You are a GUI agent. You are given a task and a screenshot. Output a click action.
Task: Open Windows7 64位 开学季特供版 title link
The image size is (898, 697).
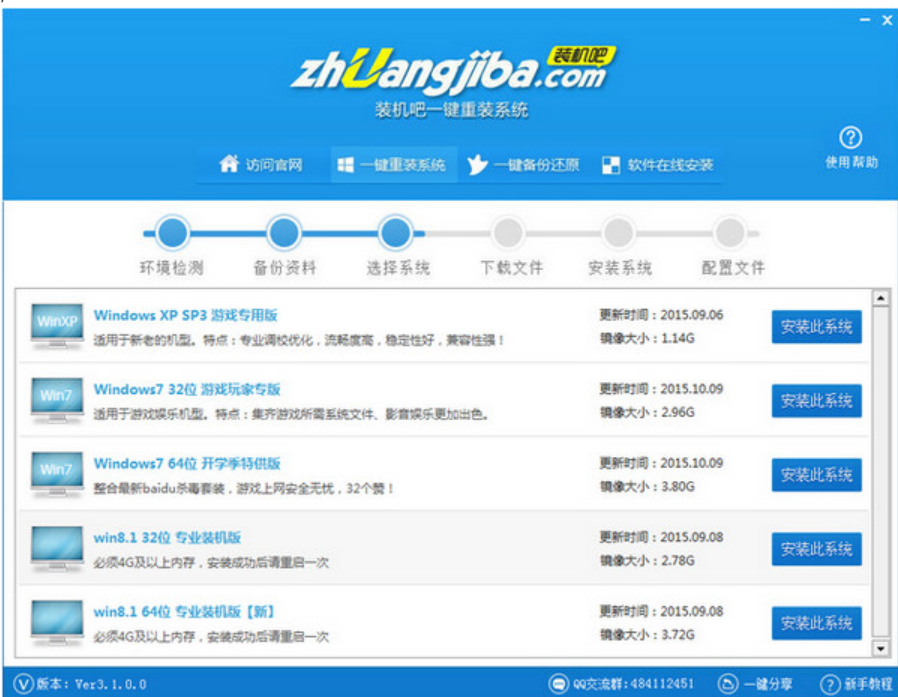187,463
